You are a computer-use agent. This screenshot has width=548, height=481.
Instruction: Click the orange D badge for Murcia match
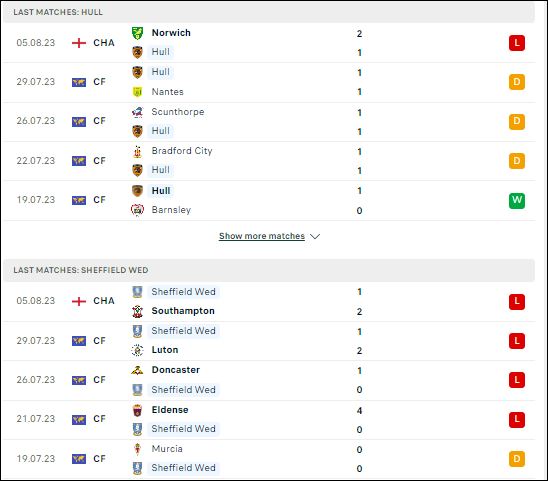(x=517, y=459)
